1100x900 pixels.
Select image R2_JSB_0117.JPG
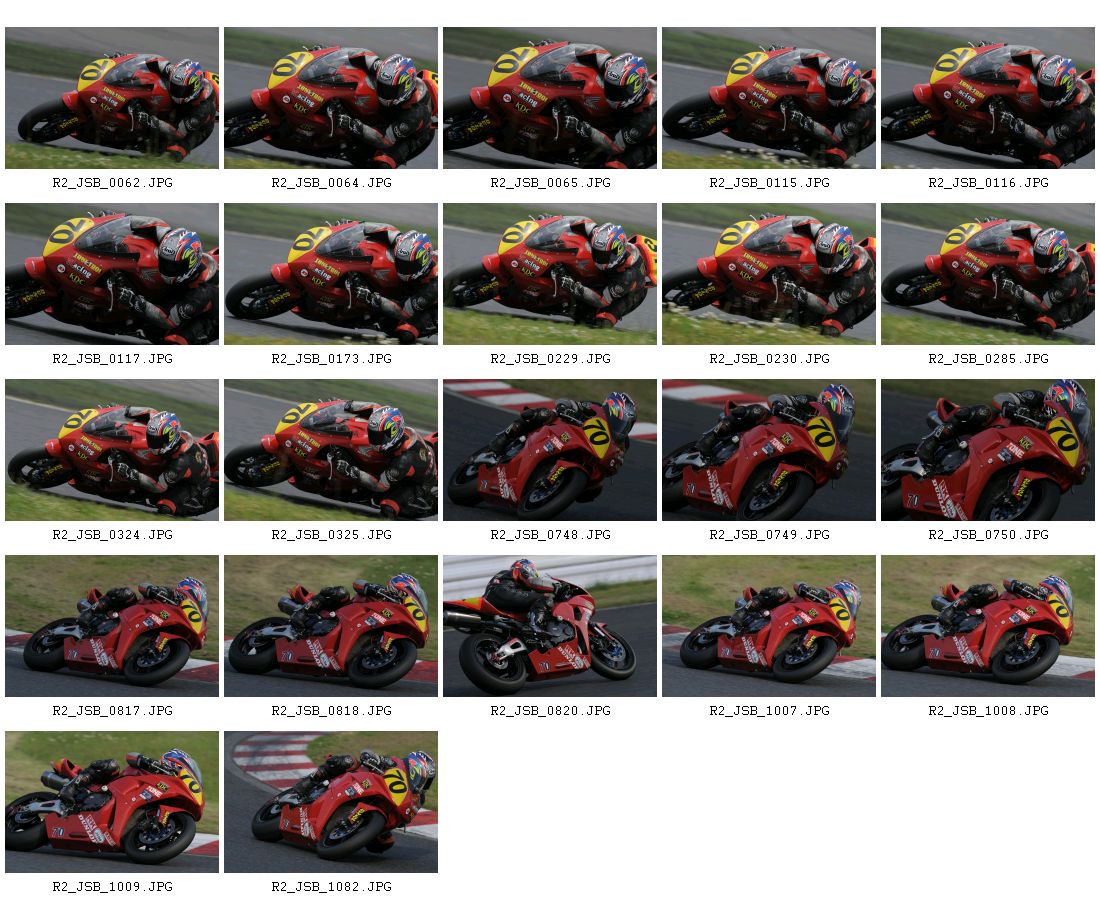pyautogui.click(x=112, y=274)
